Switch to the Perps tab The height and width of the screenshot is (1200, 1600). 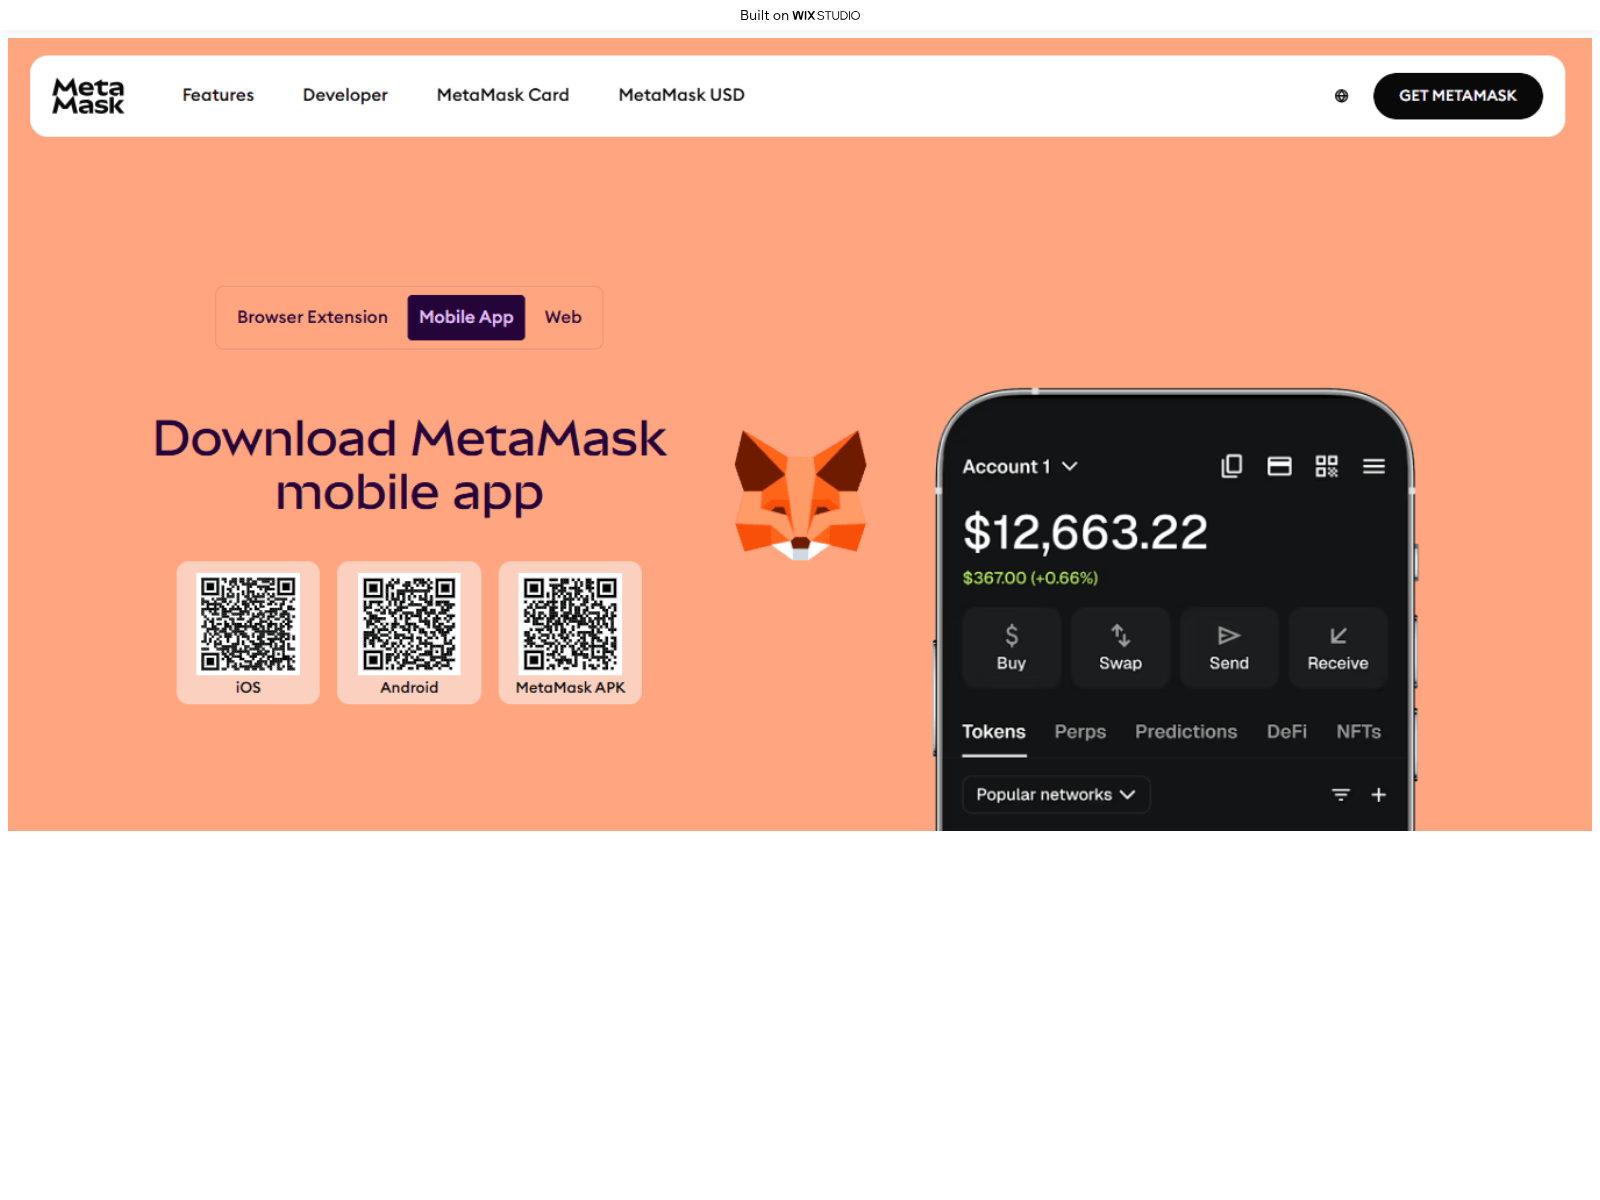click(1080, 731)
